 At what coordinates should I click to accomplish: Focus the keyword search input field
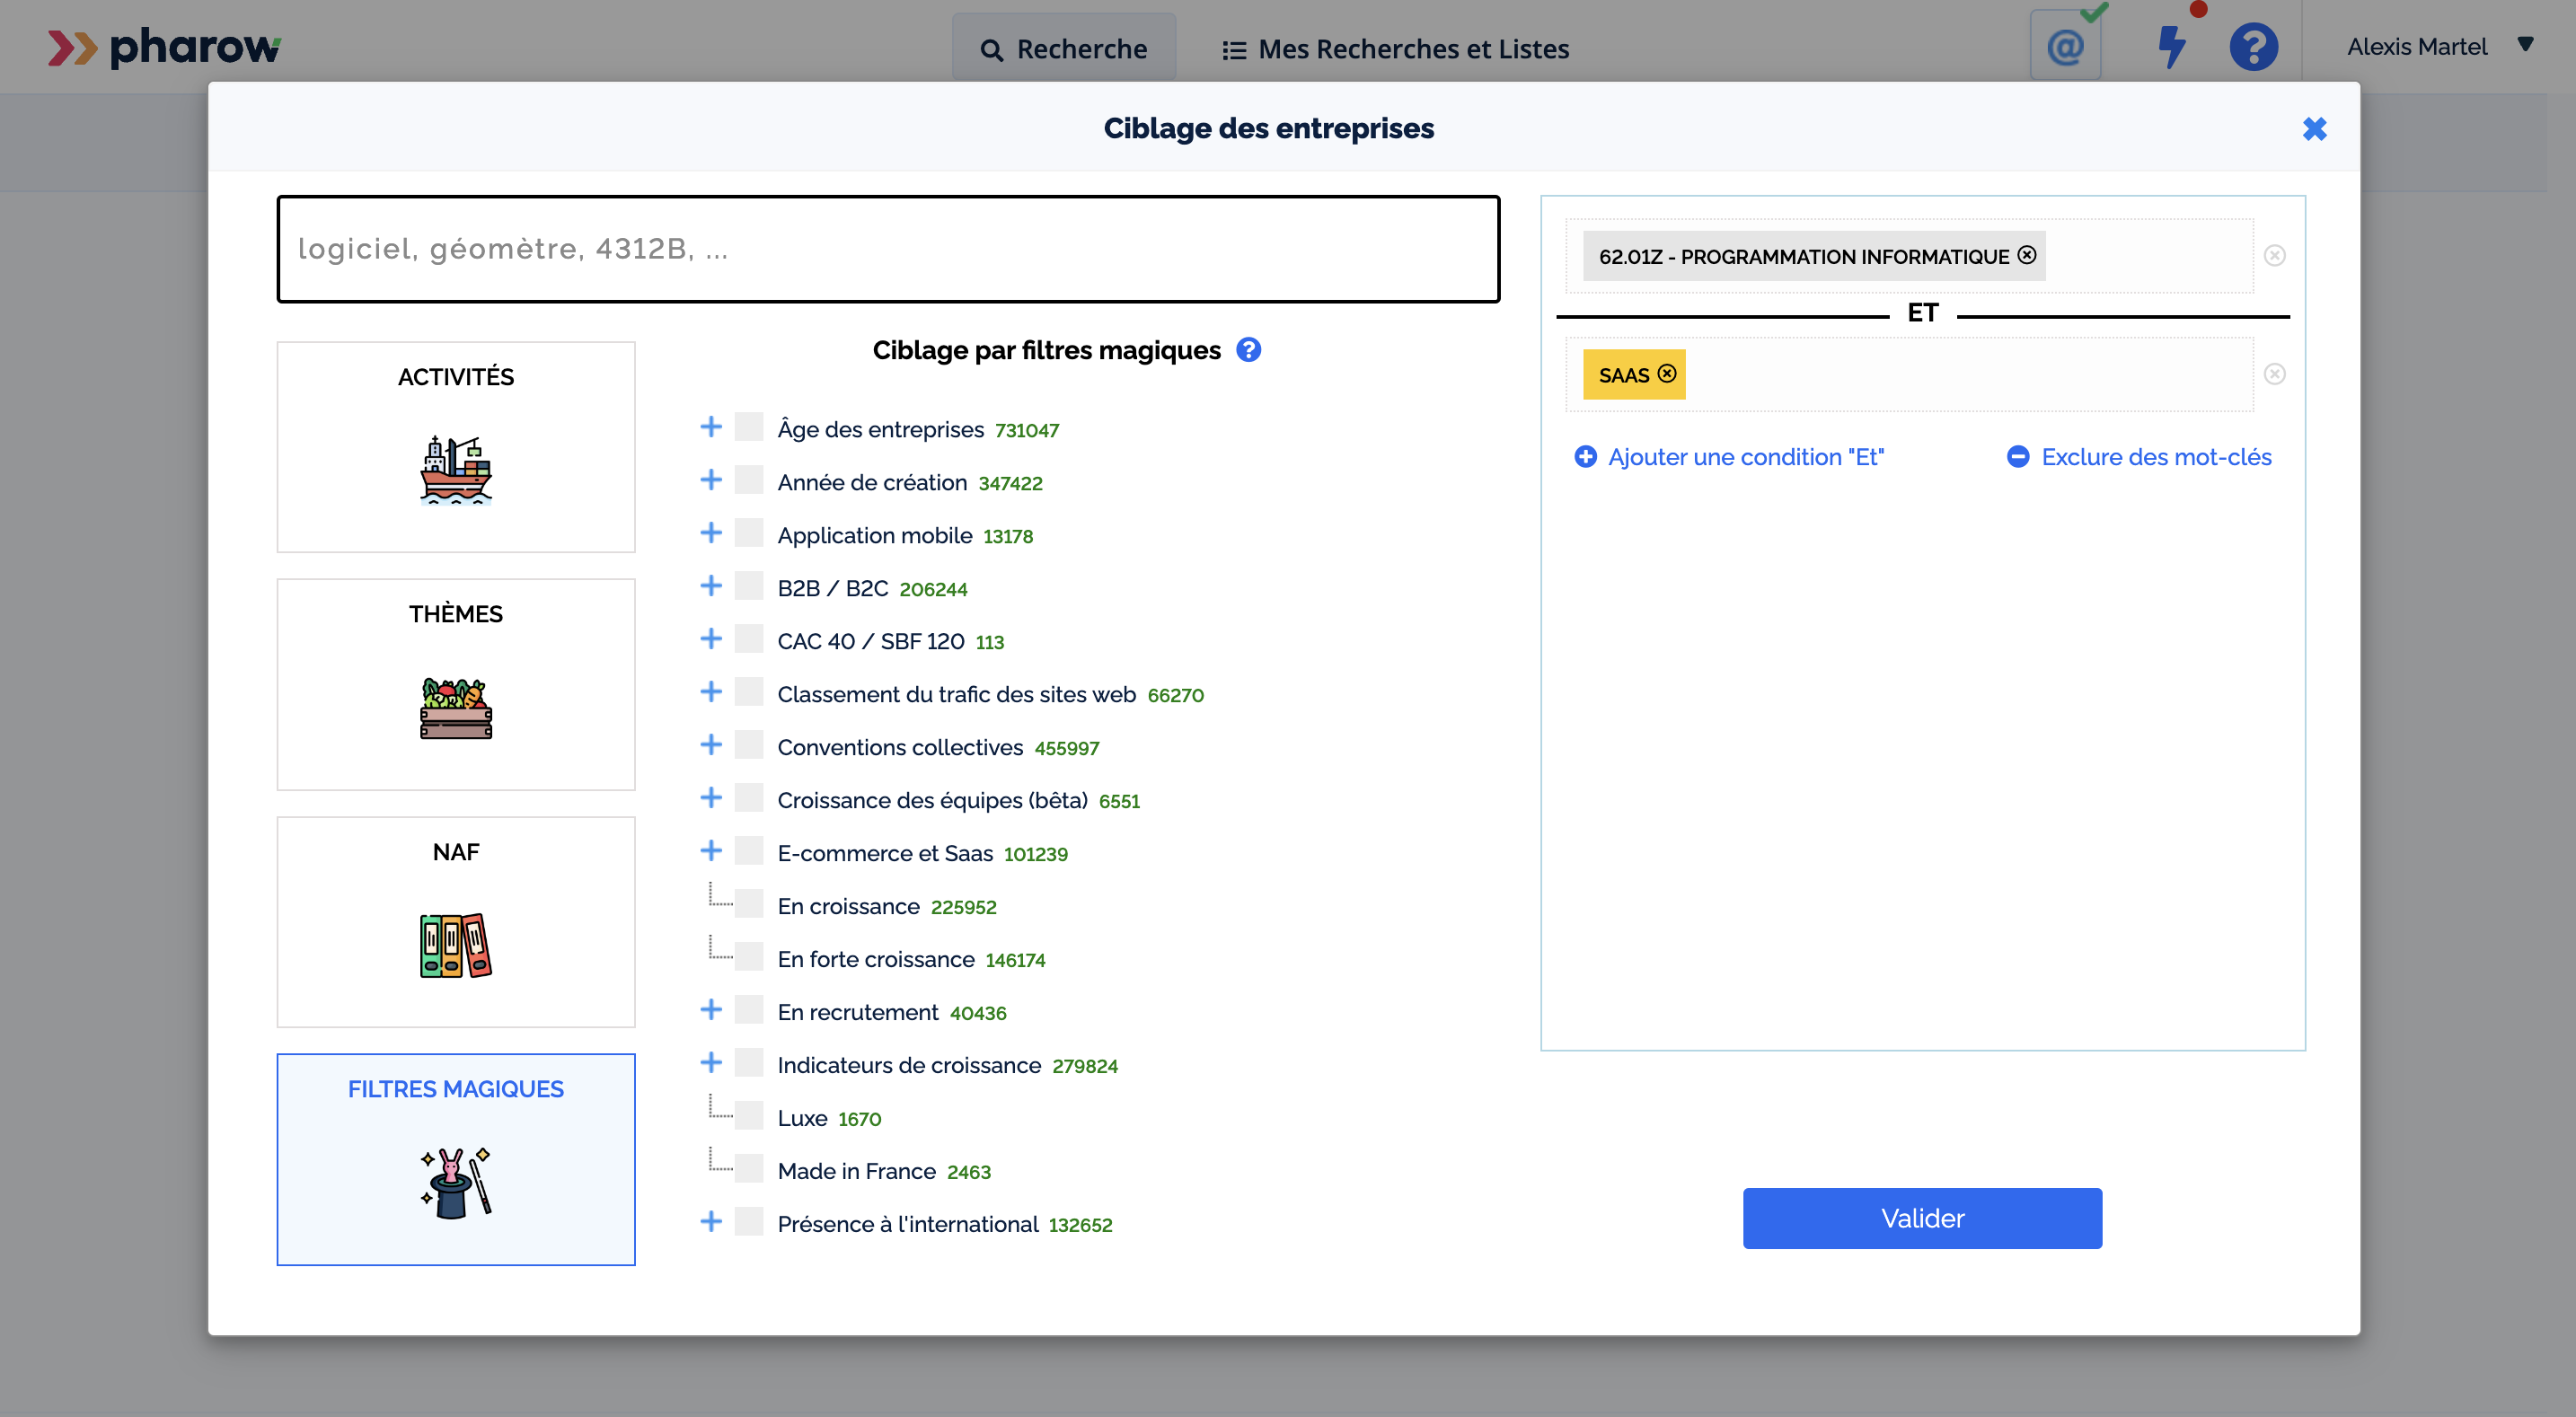coord(888,249)
